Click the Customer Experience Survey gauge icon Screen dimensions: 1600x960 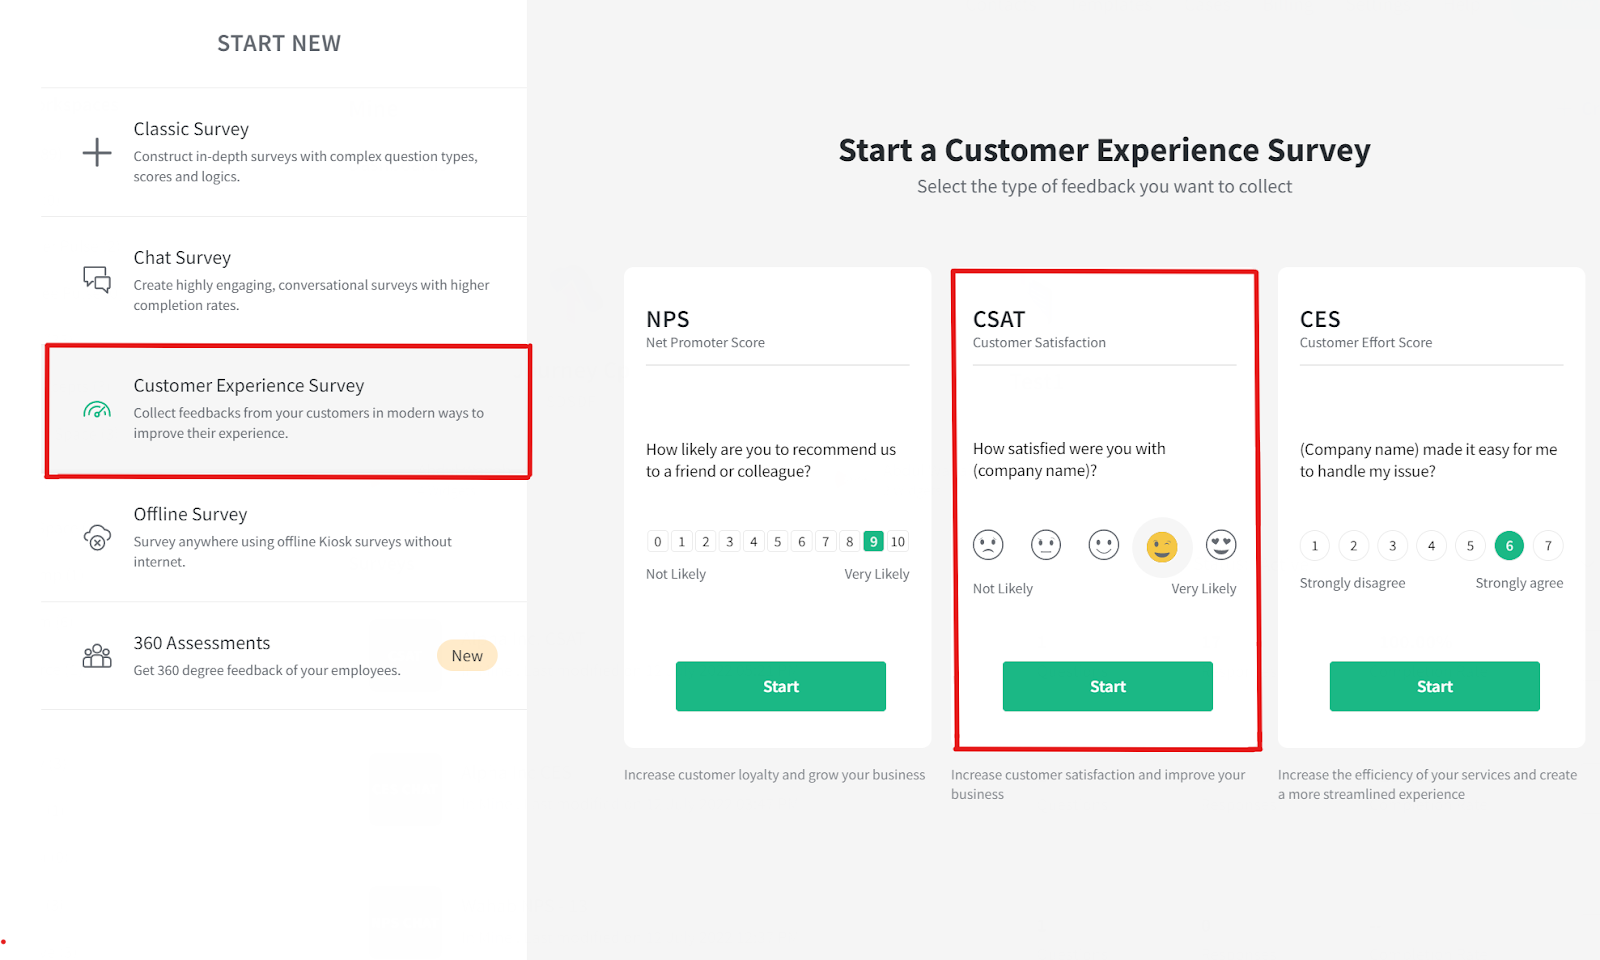coord(97,409)
